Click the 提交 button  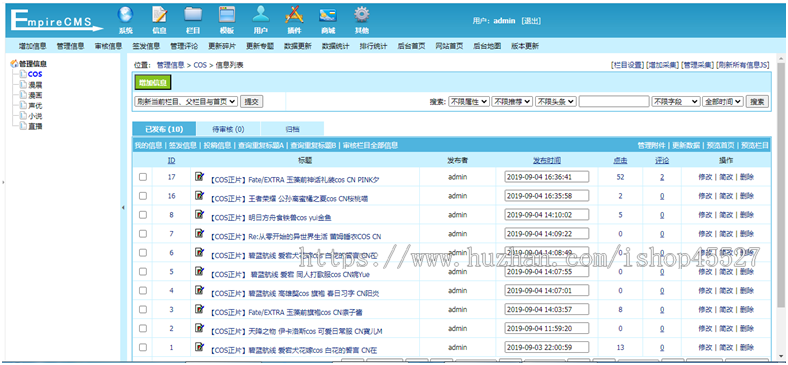(x=251, y=101)
